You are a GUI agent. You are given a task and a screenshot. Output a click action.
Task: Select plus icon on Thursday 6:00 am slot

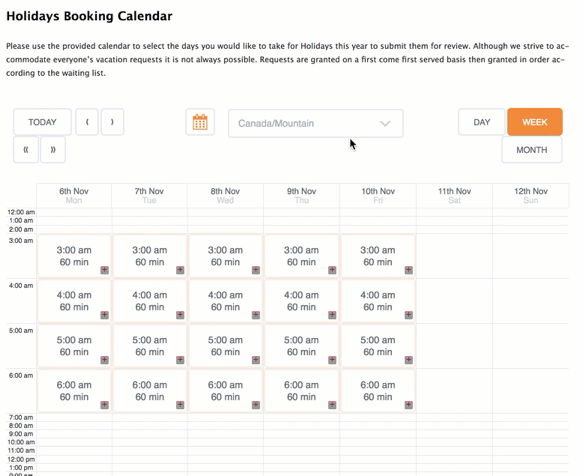pyautogui.click(x=332, y=405)
